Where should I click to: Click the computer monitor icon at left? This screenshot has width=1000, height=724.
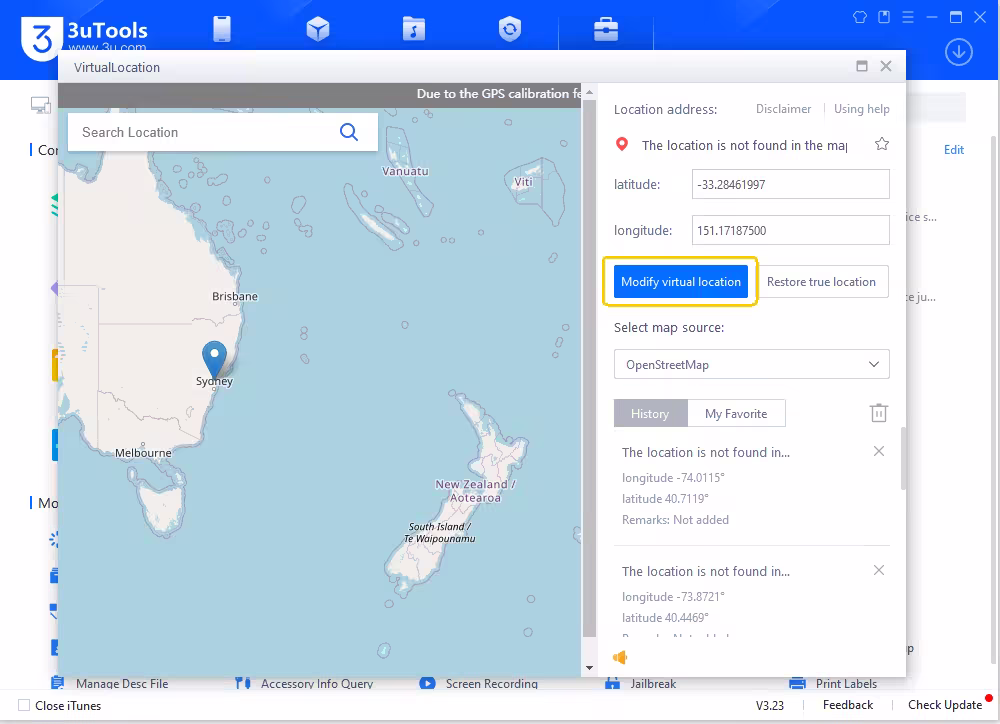point(41,105)
